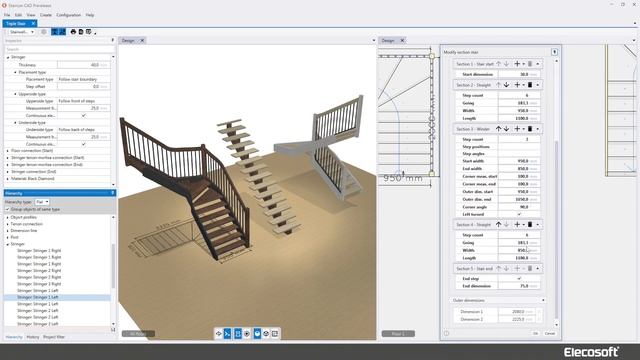Close the left Design view tab
Screen dimensions: 640x360
tap(142, 40)
